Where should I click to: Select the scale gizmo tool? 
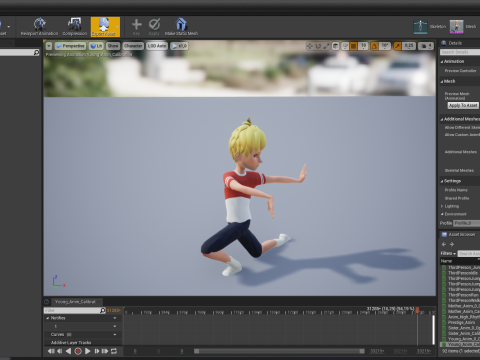[x=326, y=46]
